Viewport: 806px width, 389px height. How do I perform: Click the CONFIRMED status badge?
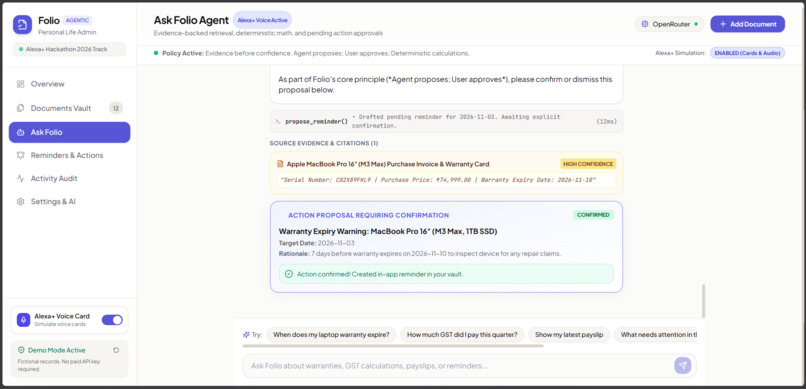(x=593, y=215)
